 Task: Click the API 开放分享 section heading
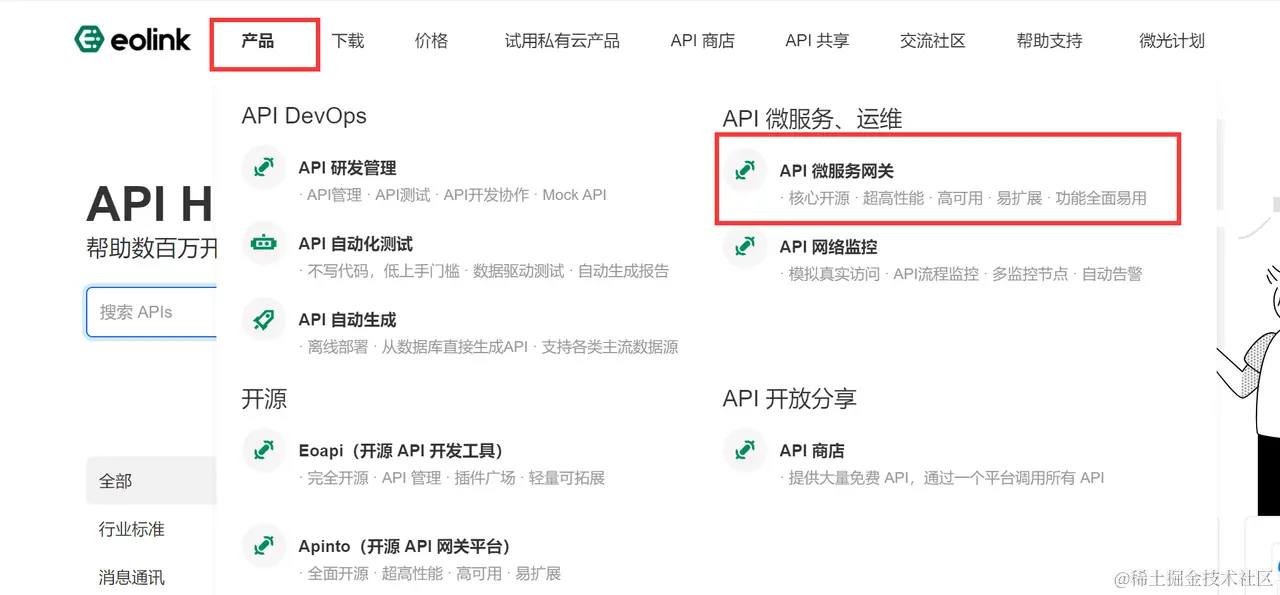[x=790, y=399]
